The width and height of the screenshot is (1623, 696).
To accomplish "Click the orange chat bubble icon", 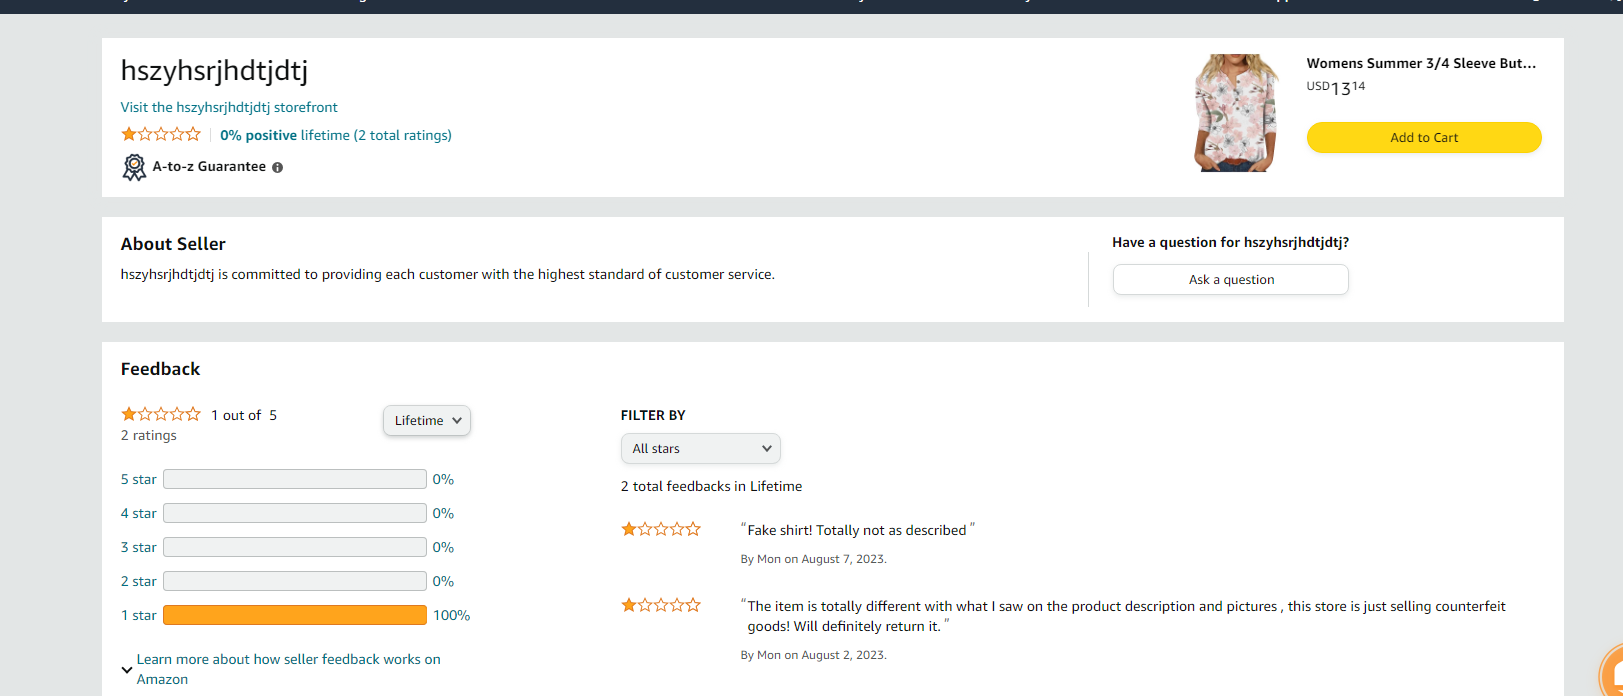I will [x=1611, y=674].
